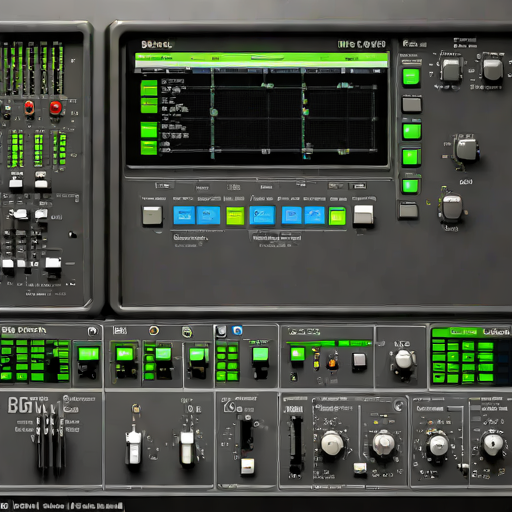Toggle the gray square button between green buttons
Viewport: 512px width, 512px height.
[x=412, y=105]
